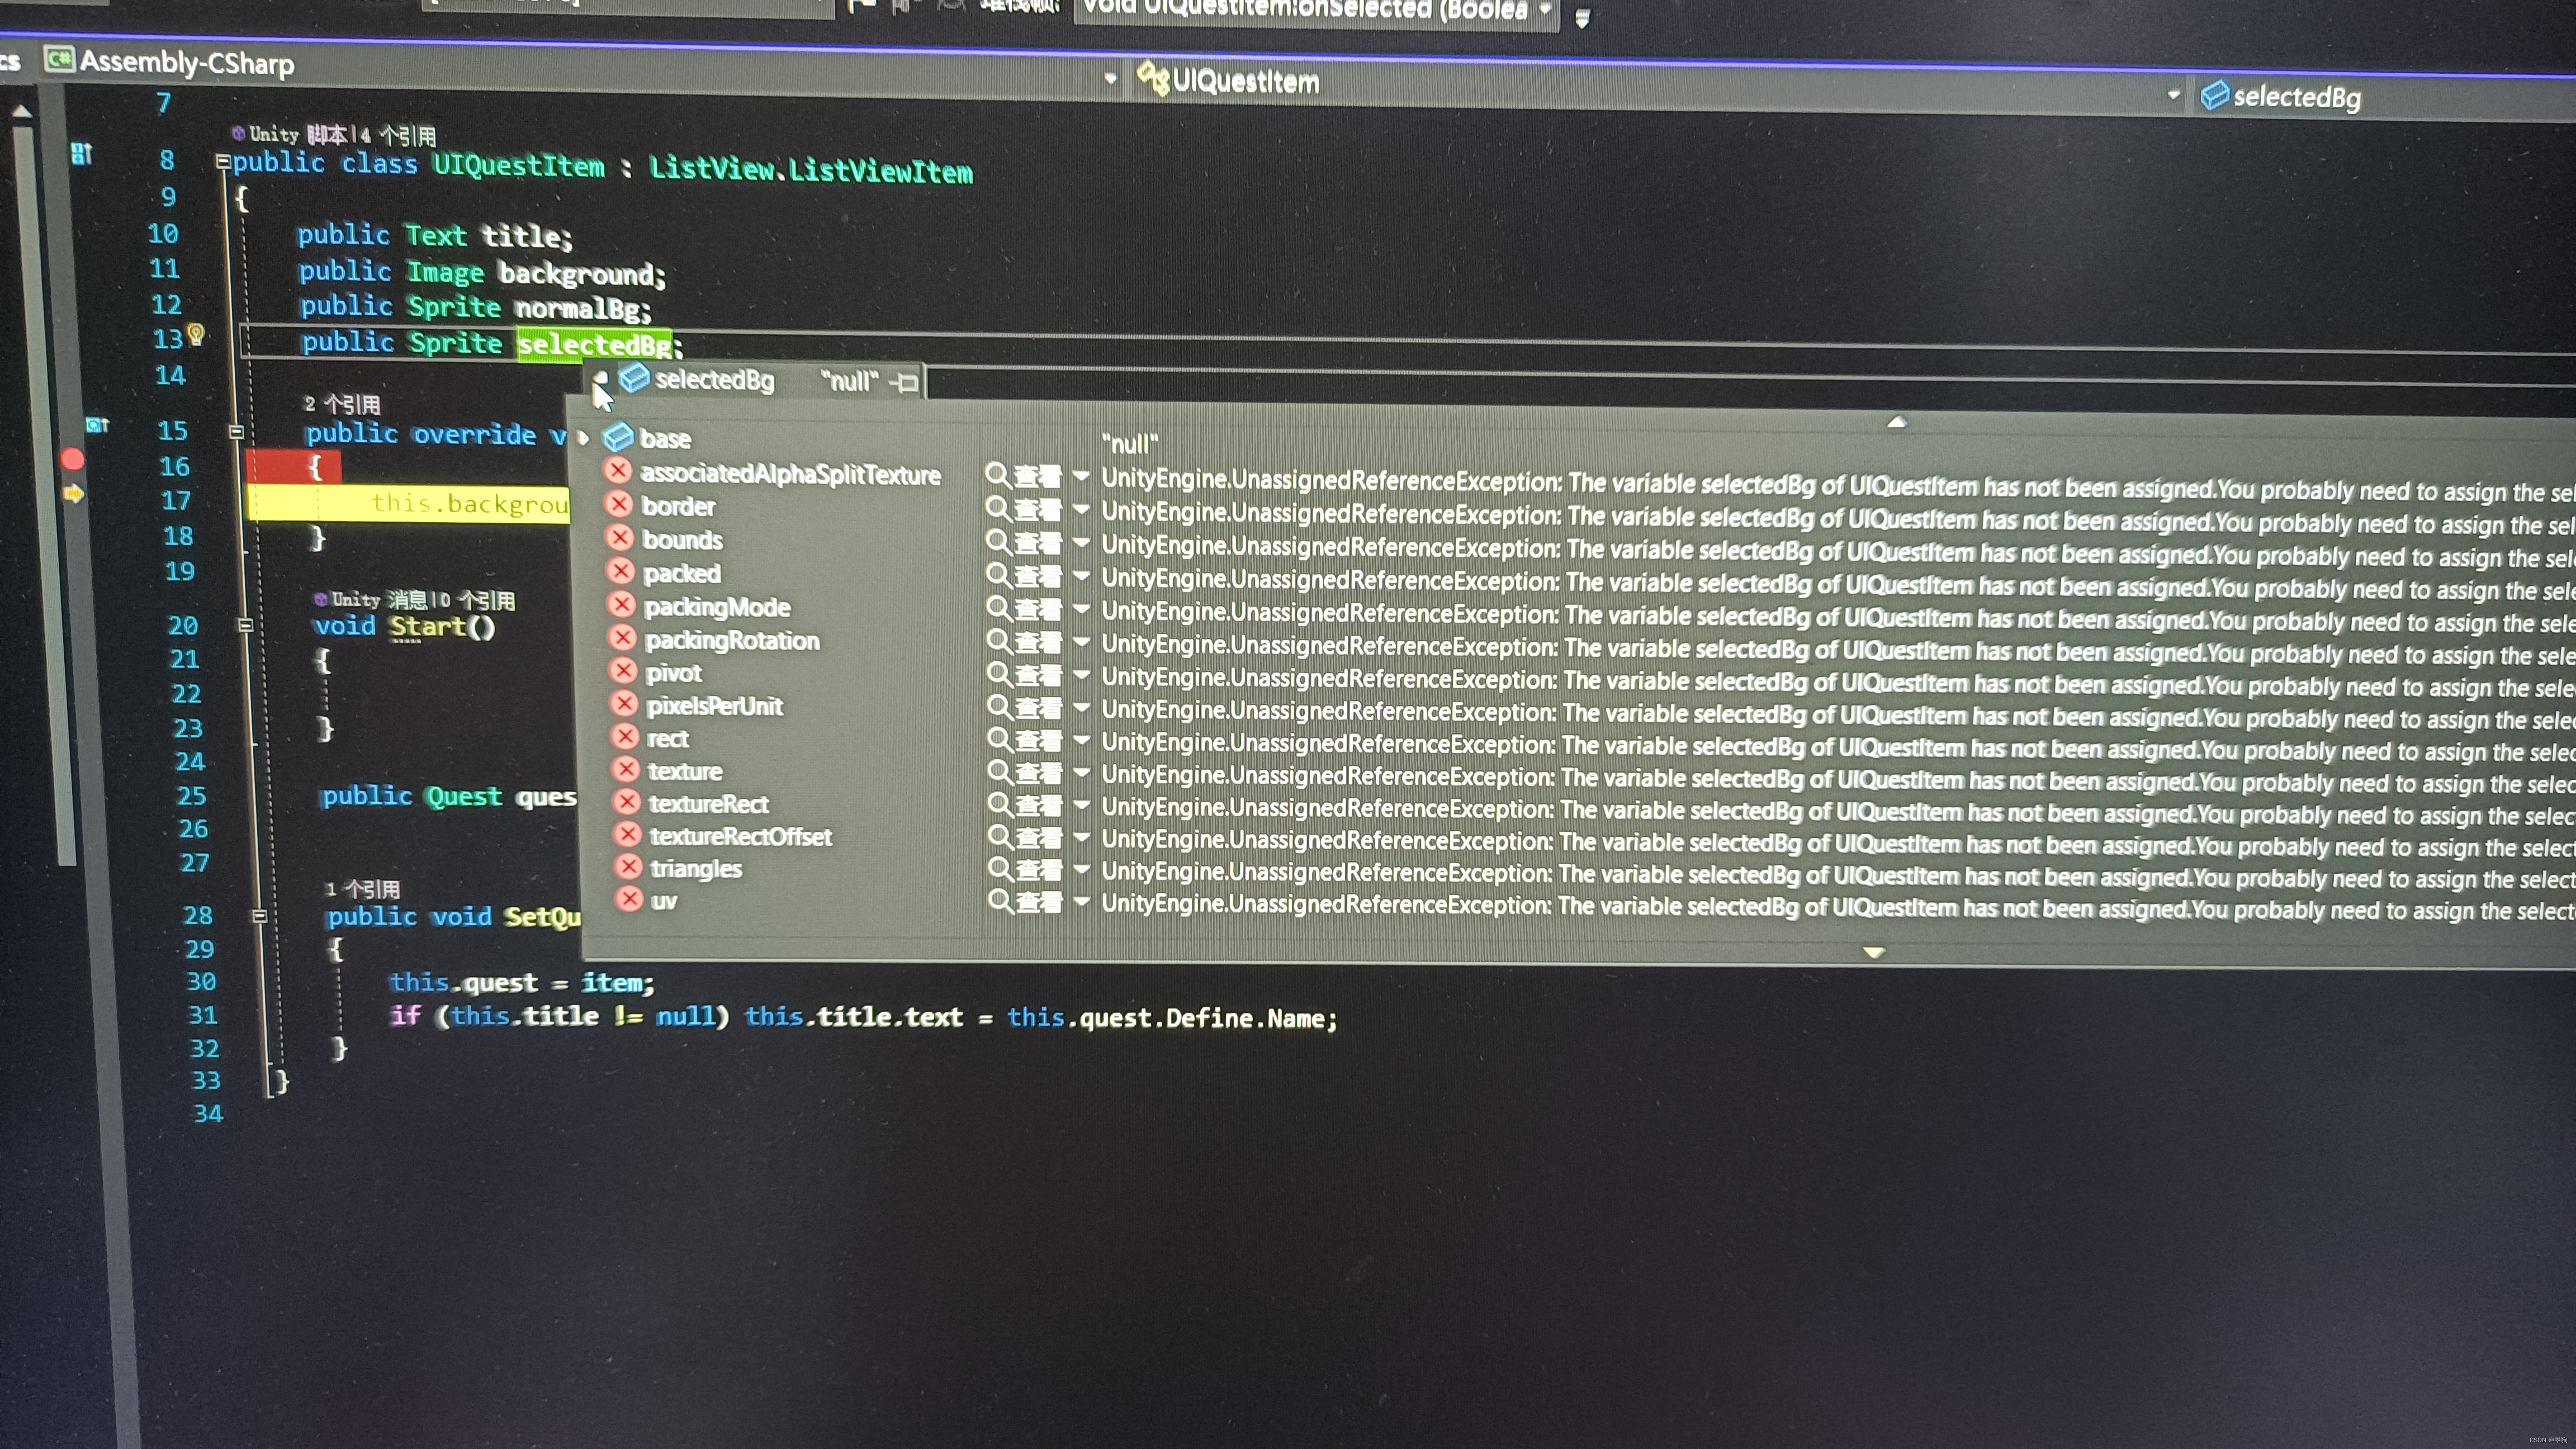2576x1449 pixels.
Task: Collapse the SetQu method outline at line 28
Action: pos(259,915)
